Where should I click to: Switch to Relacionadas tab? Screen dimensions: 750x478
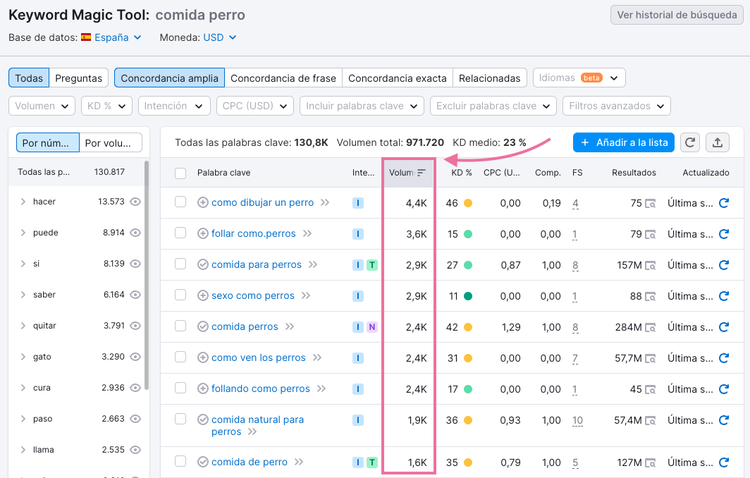489,78
